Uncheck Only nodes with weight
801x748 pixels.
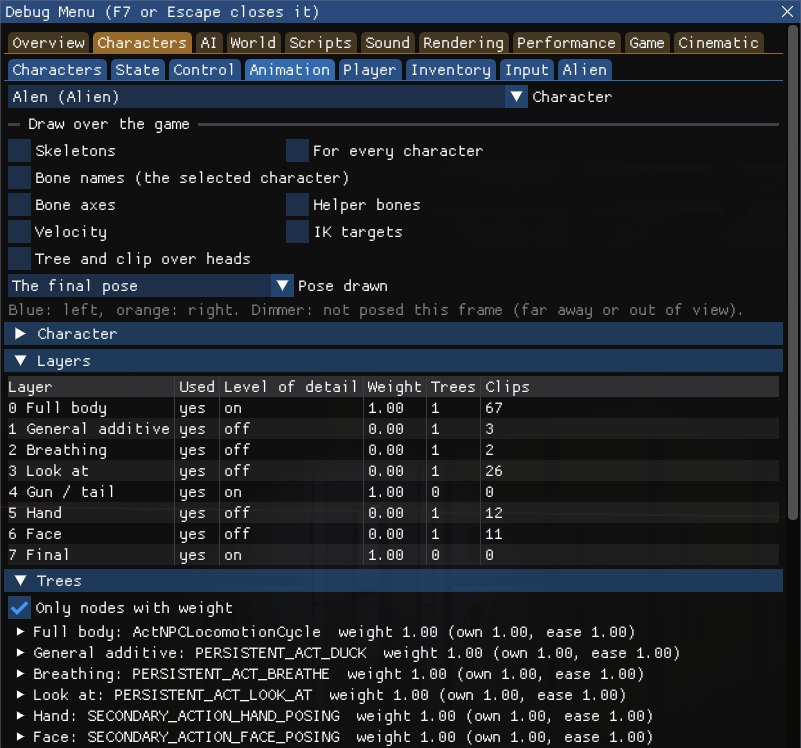coord(19,608)
